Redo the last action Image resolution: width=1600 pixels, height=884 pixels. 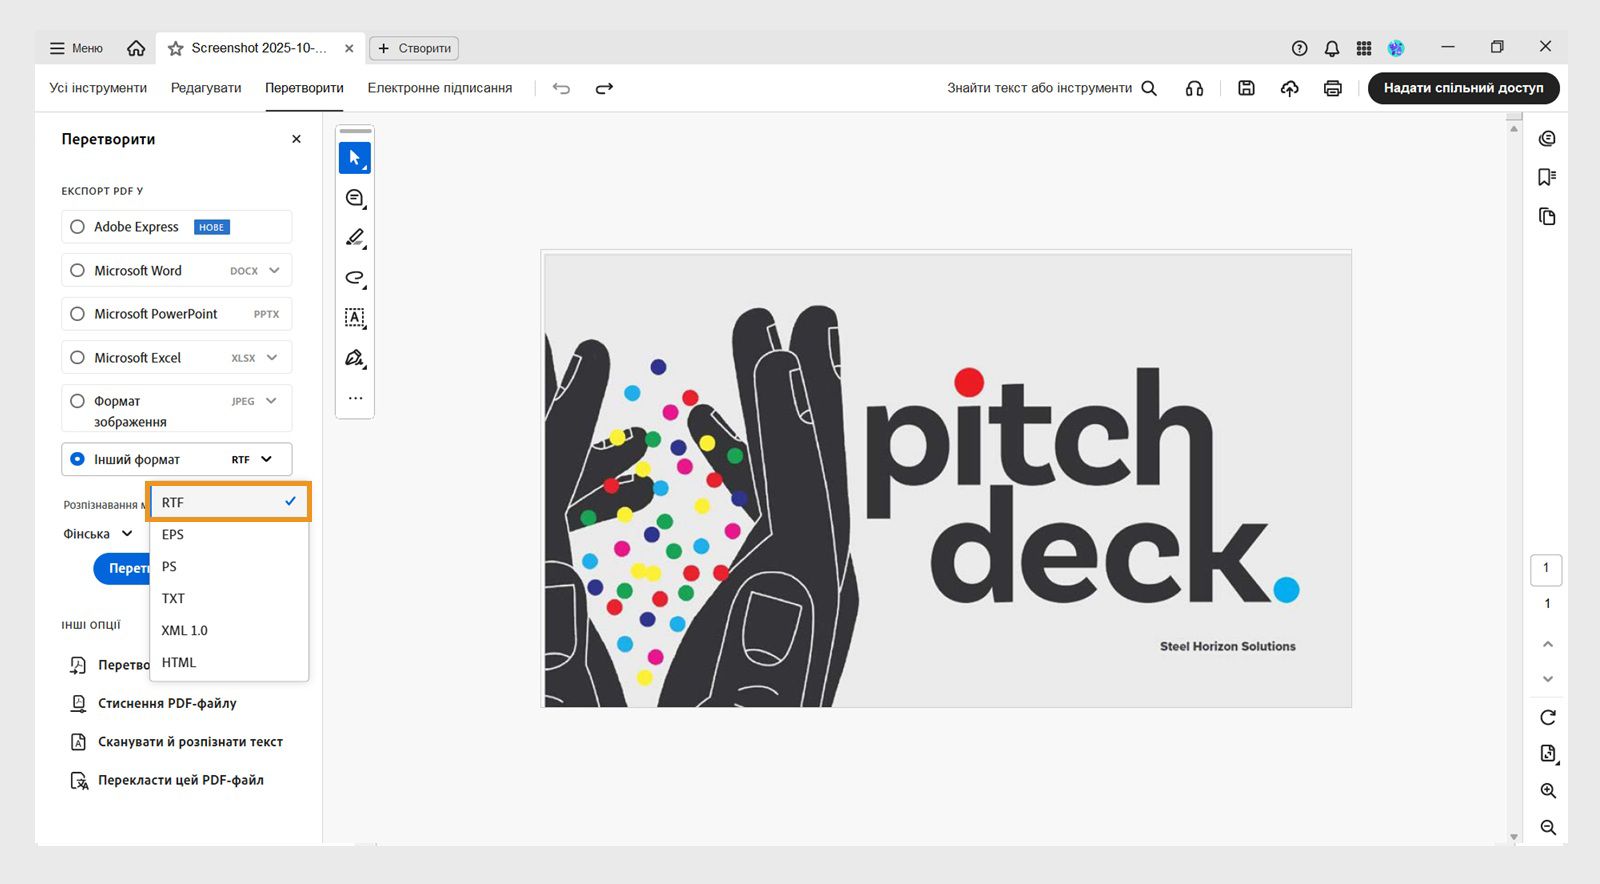coord(604,88)
